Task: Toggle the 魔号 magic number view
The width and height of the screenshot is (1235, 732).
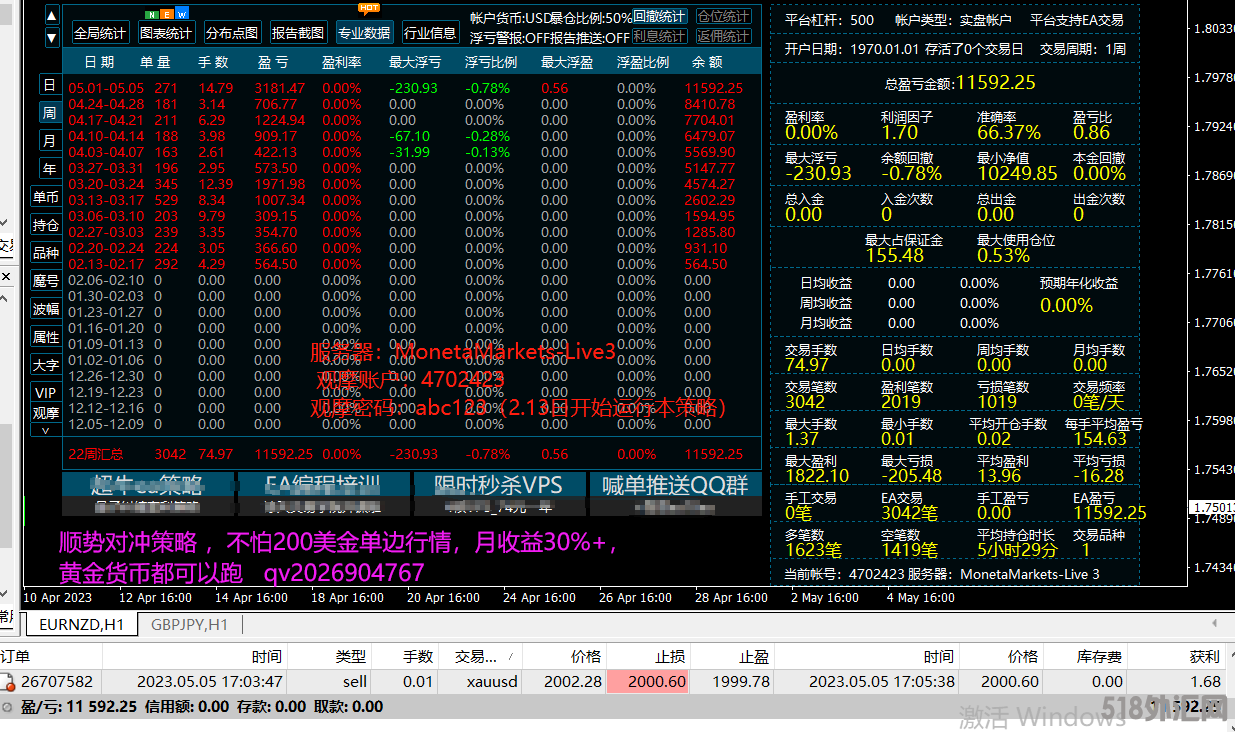Action: pyautogui.click(x=46, y=281)
